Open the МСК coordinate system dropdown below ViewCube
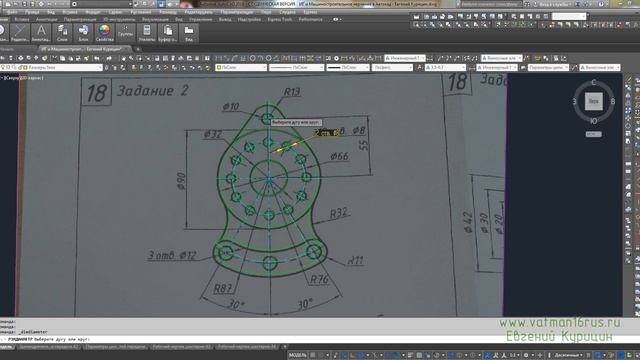This screenshot has height=360, width=640. (593, 134)
